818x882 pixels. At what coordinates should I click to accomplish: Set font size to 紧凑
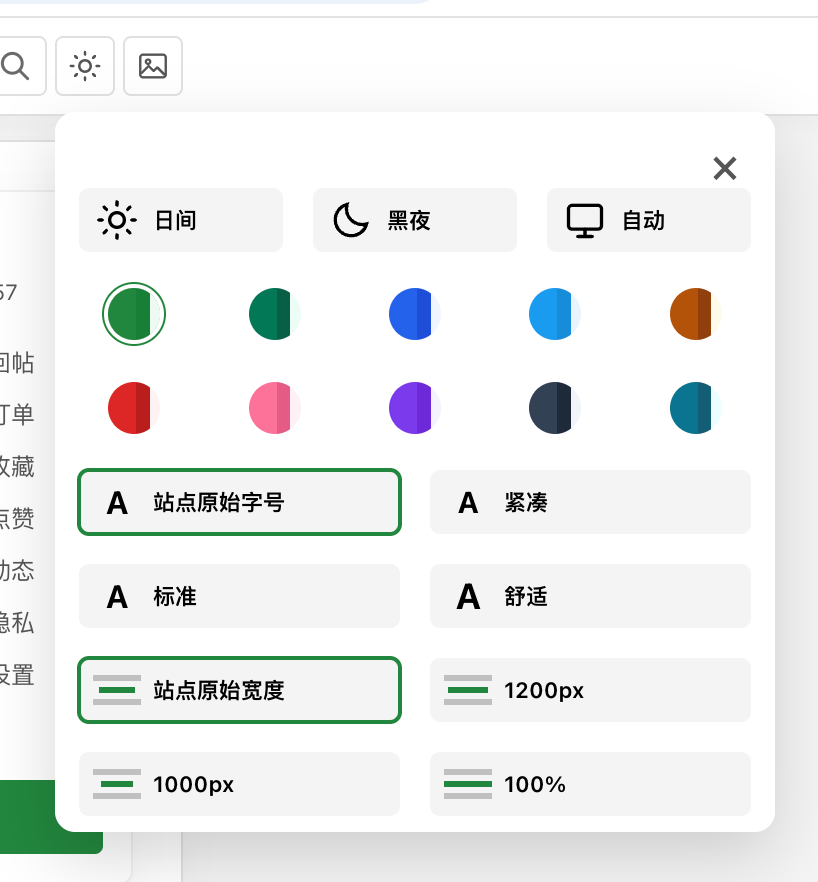(x=590, y=502)
